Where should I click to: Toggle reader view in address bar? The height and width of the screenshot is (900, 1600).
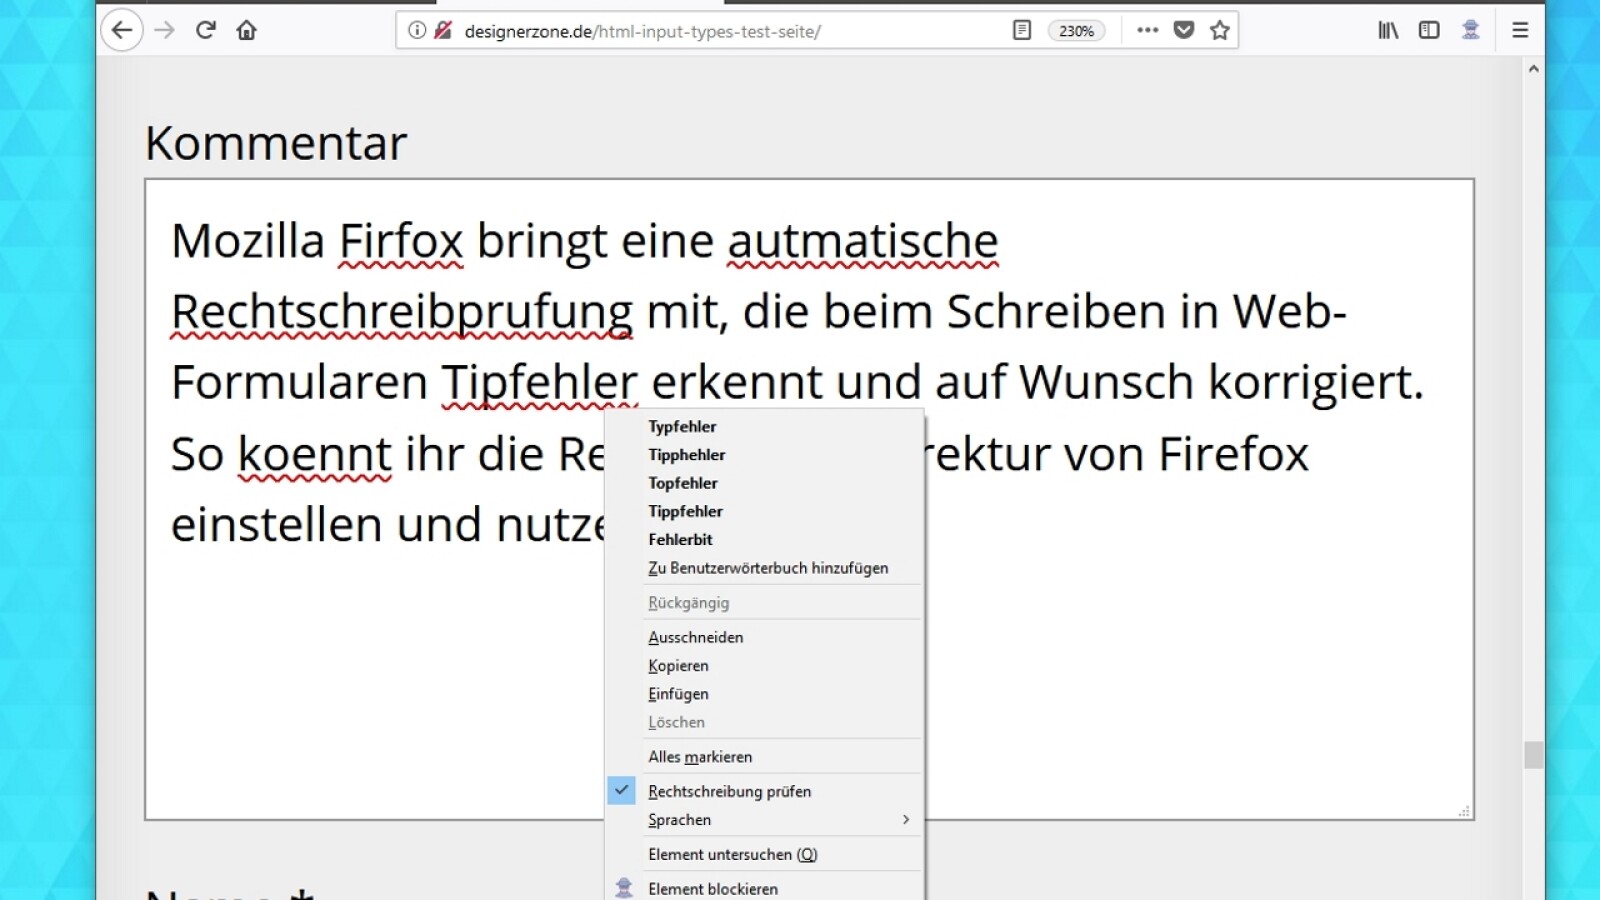1021,30
